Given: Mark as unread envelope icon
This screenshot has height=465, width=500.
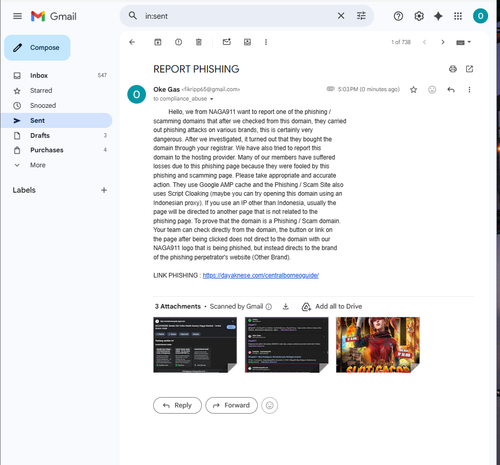Looking at the screenshot, I should click(227, 42).
